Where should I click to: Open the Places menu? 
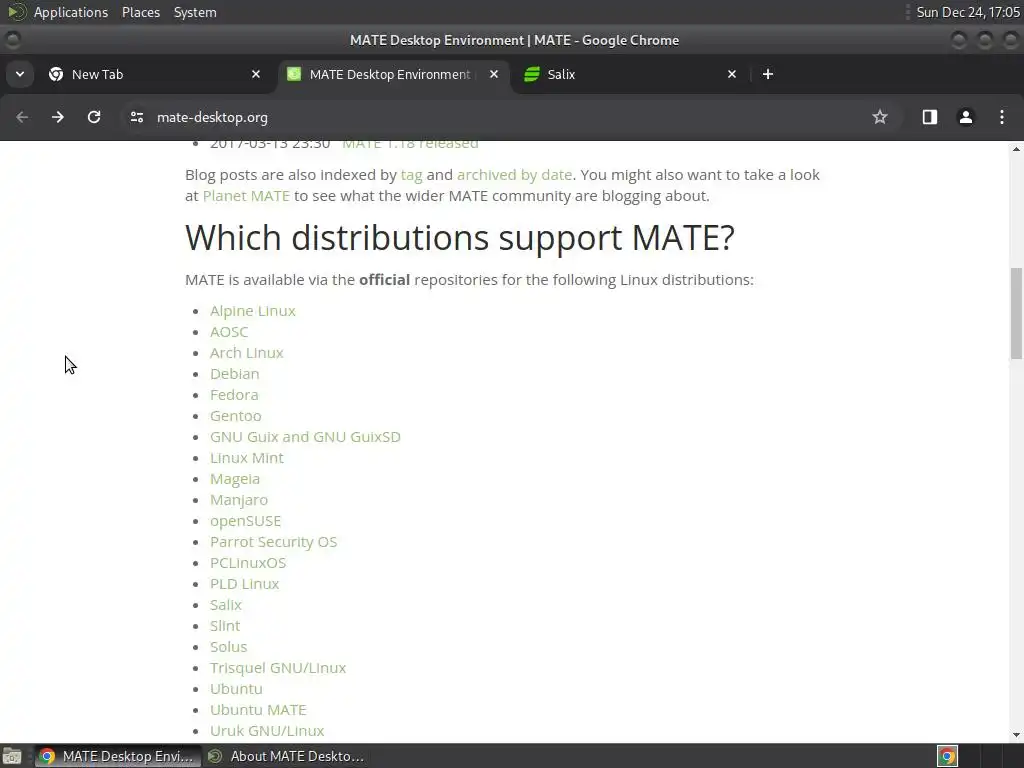coord(141,12)
